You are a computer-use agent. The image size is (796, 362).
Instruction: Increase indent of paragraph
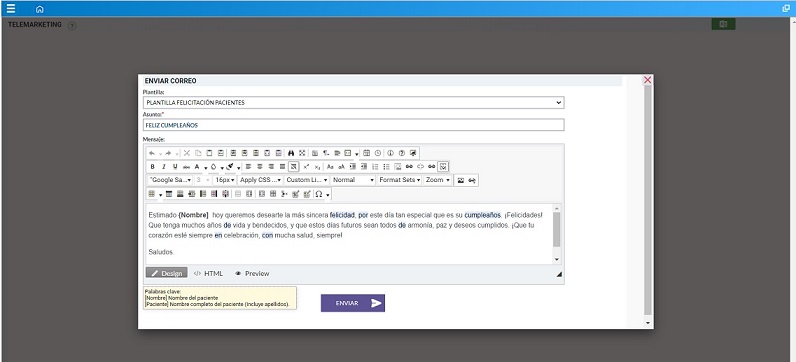pyautogui.click(x=352, y=167)
